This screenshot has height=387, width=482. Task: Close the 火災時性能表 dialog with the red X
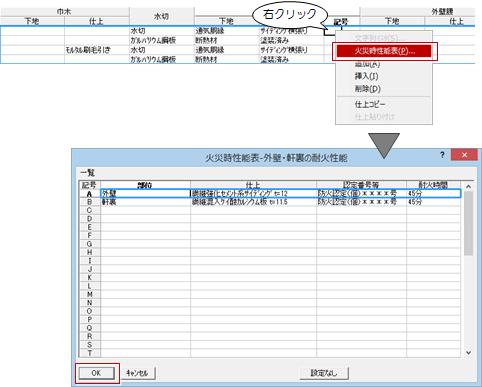[x=464, y=155]
